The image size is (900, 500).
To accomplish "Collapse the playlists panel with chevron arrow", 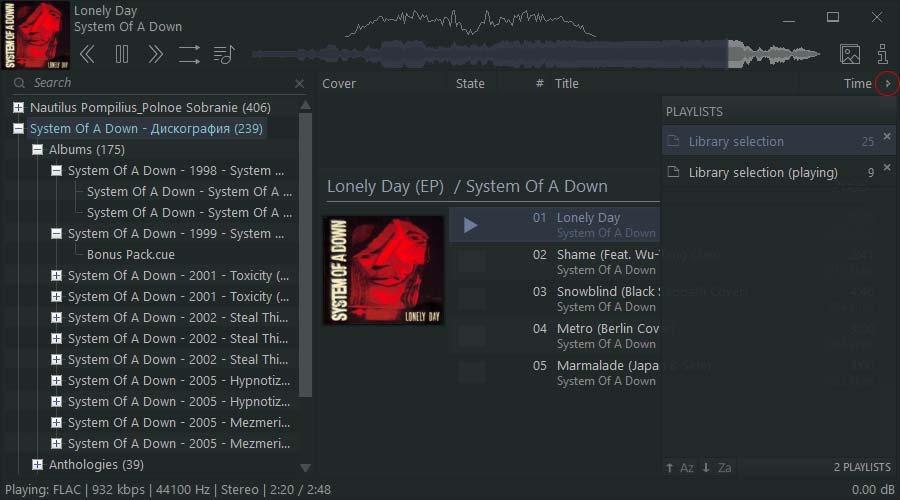I will coord(887,84).
